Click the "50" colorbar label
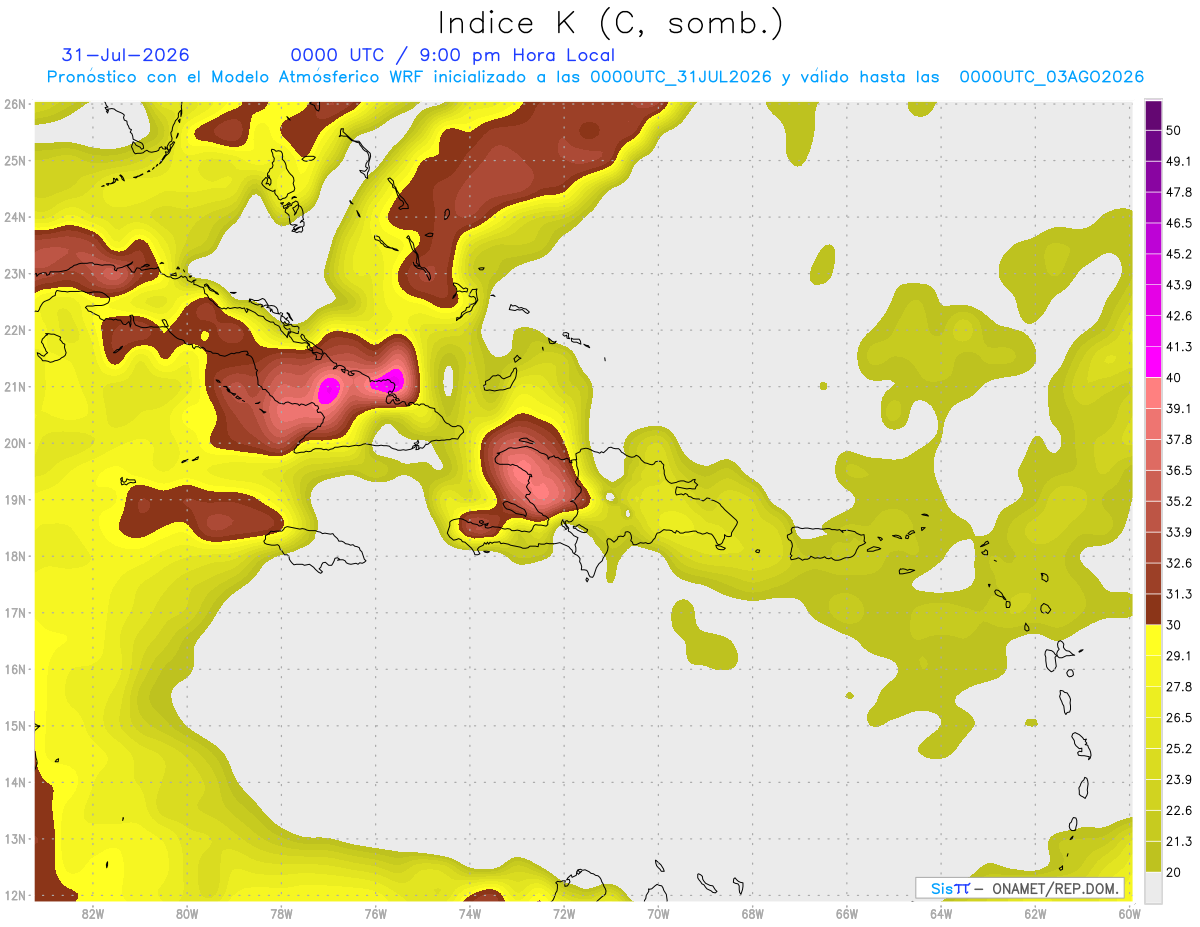 point(1175,130)
